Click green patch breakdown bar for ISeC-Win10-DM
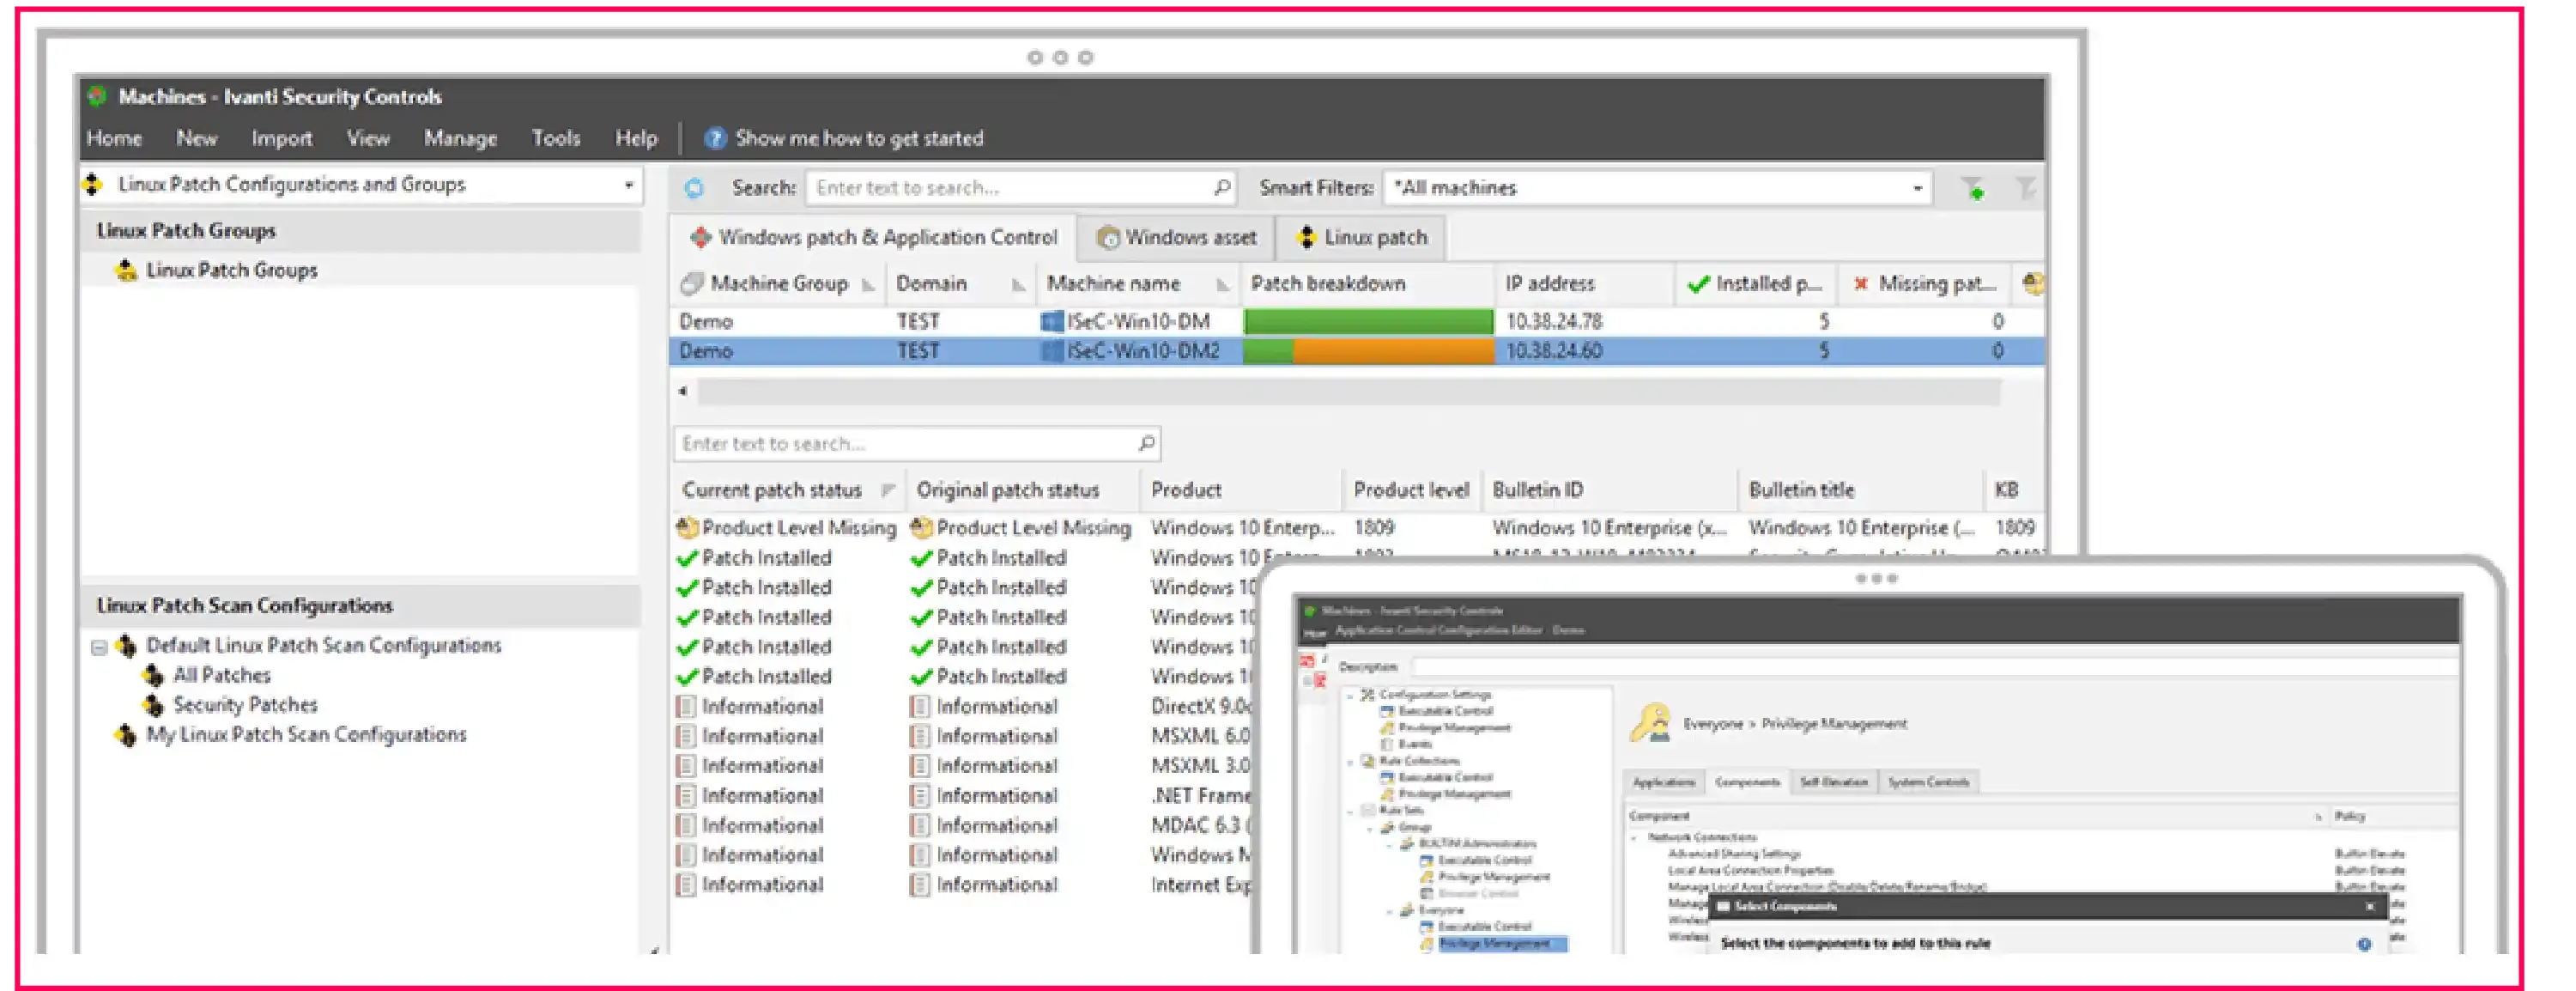This screenshot has height=991, width=2576. (x=1367, y=321)
